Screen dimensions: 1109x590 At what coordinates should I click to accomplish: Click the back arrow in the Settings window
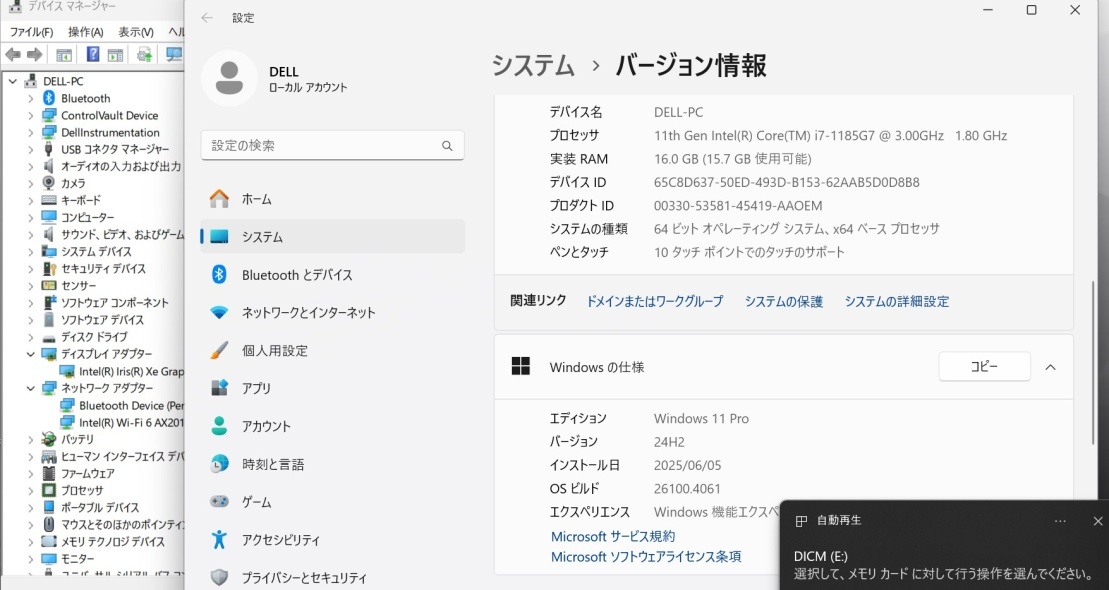(207, 17)
